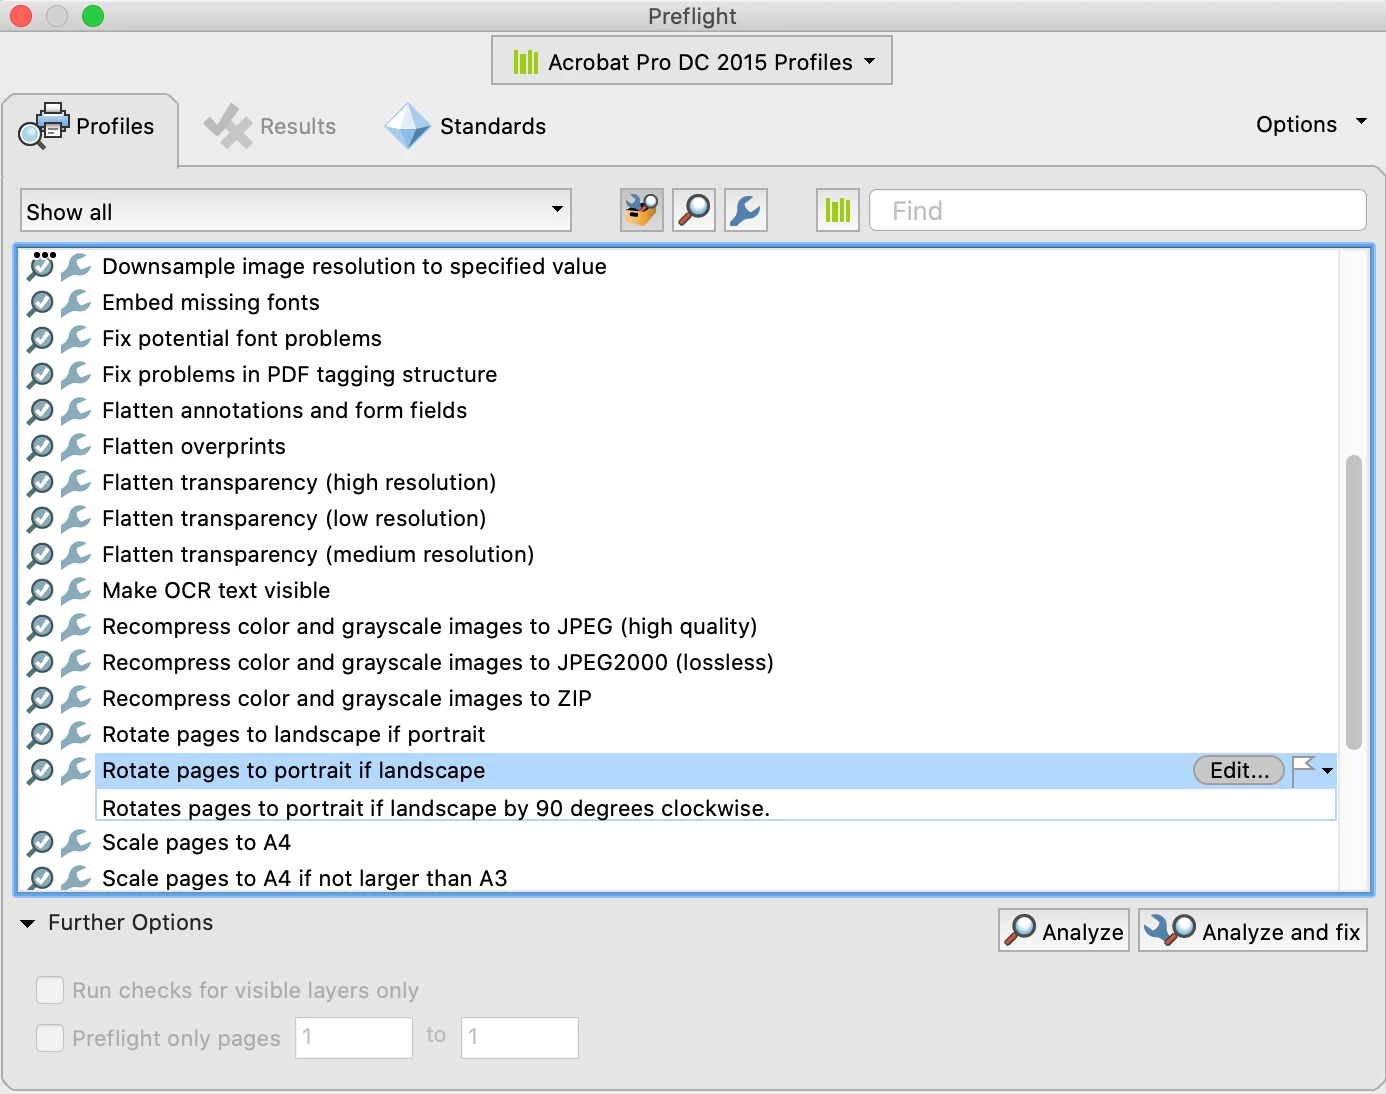
Task: Click magnifier icon beside Rotate pages to portrait
Action: coord(40,771)
